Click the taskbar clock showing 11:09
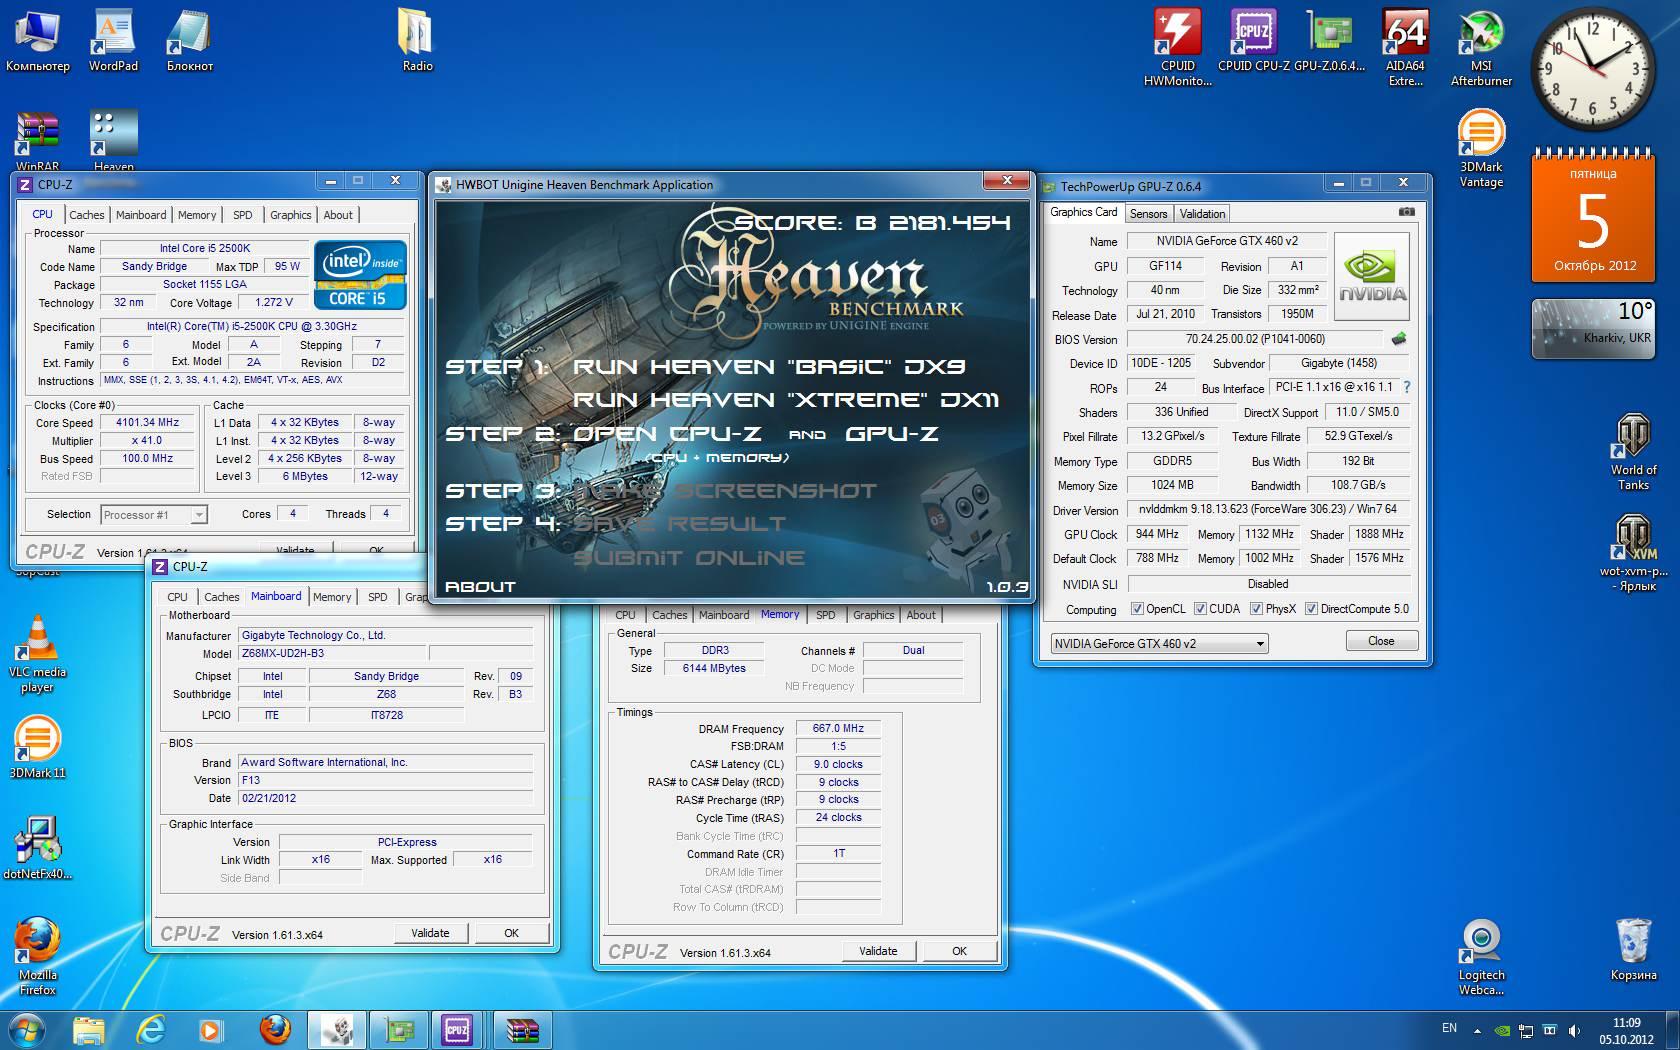The image size is (1680, 1050). pyautogui.click(x=1626, y=1030)
